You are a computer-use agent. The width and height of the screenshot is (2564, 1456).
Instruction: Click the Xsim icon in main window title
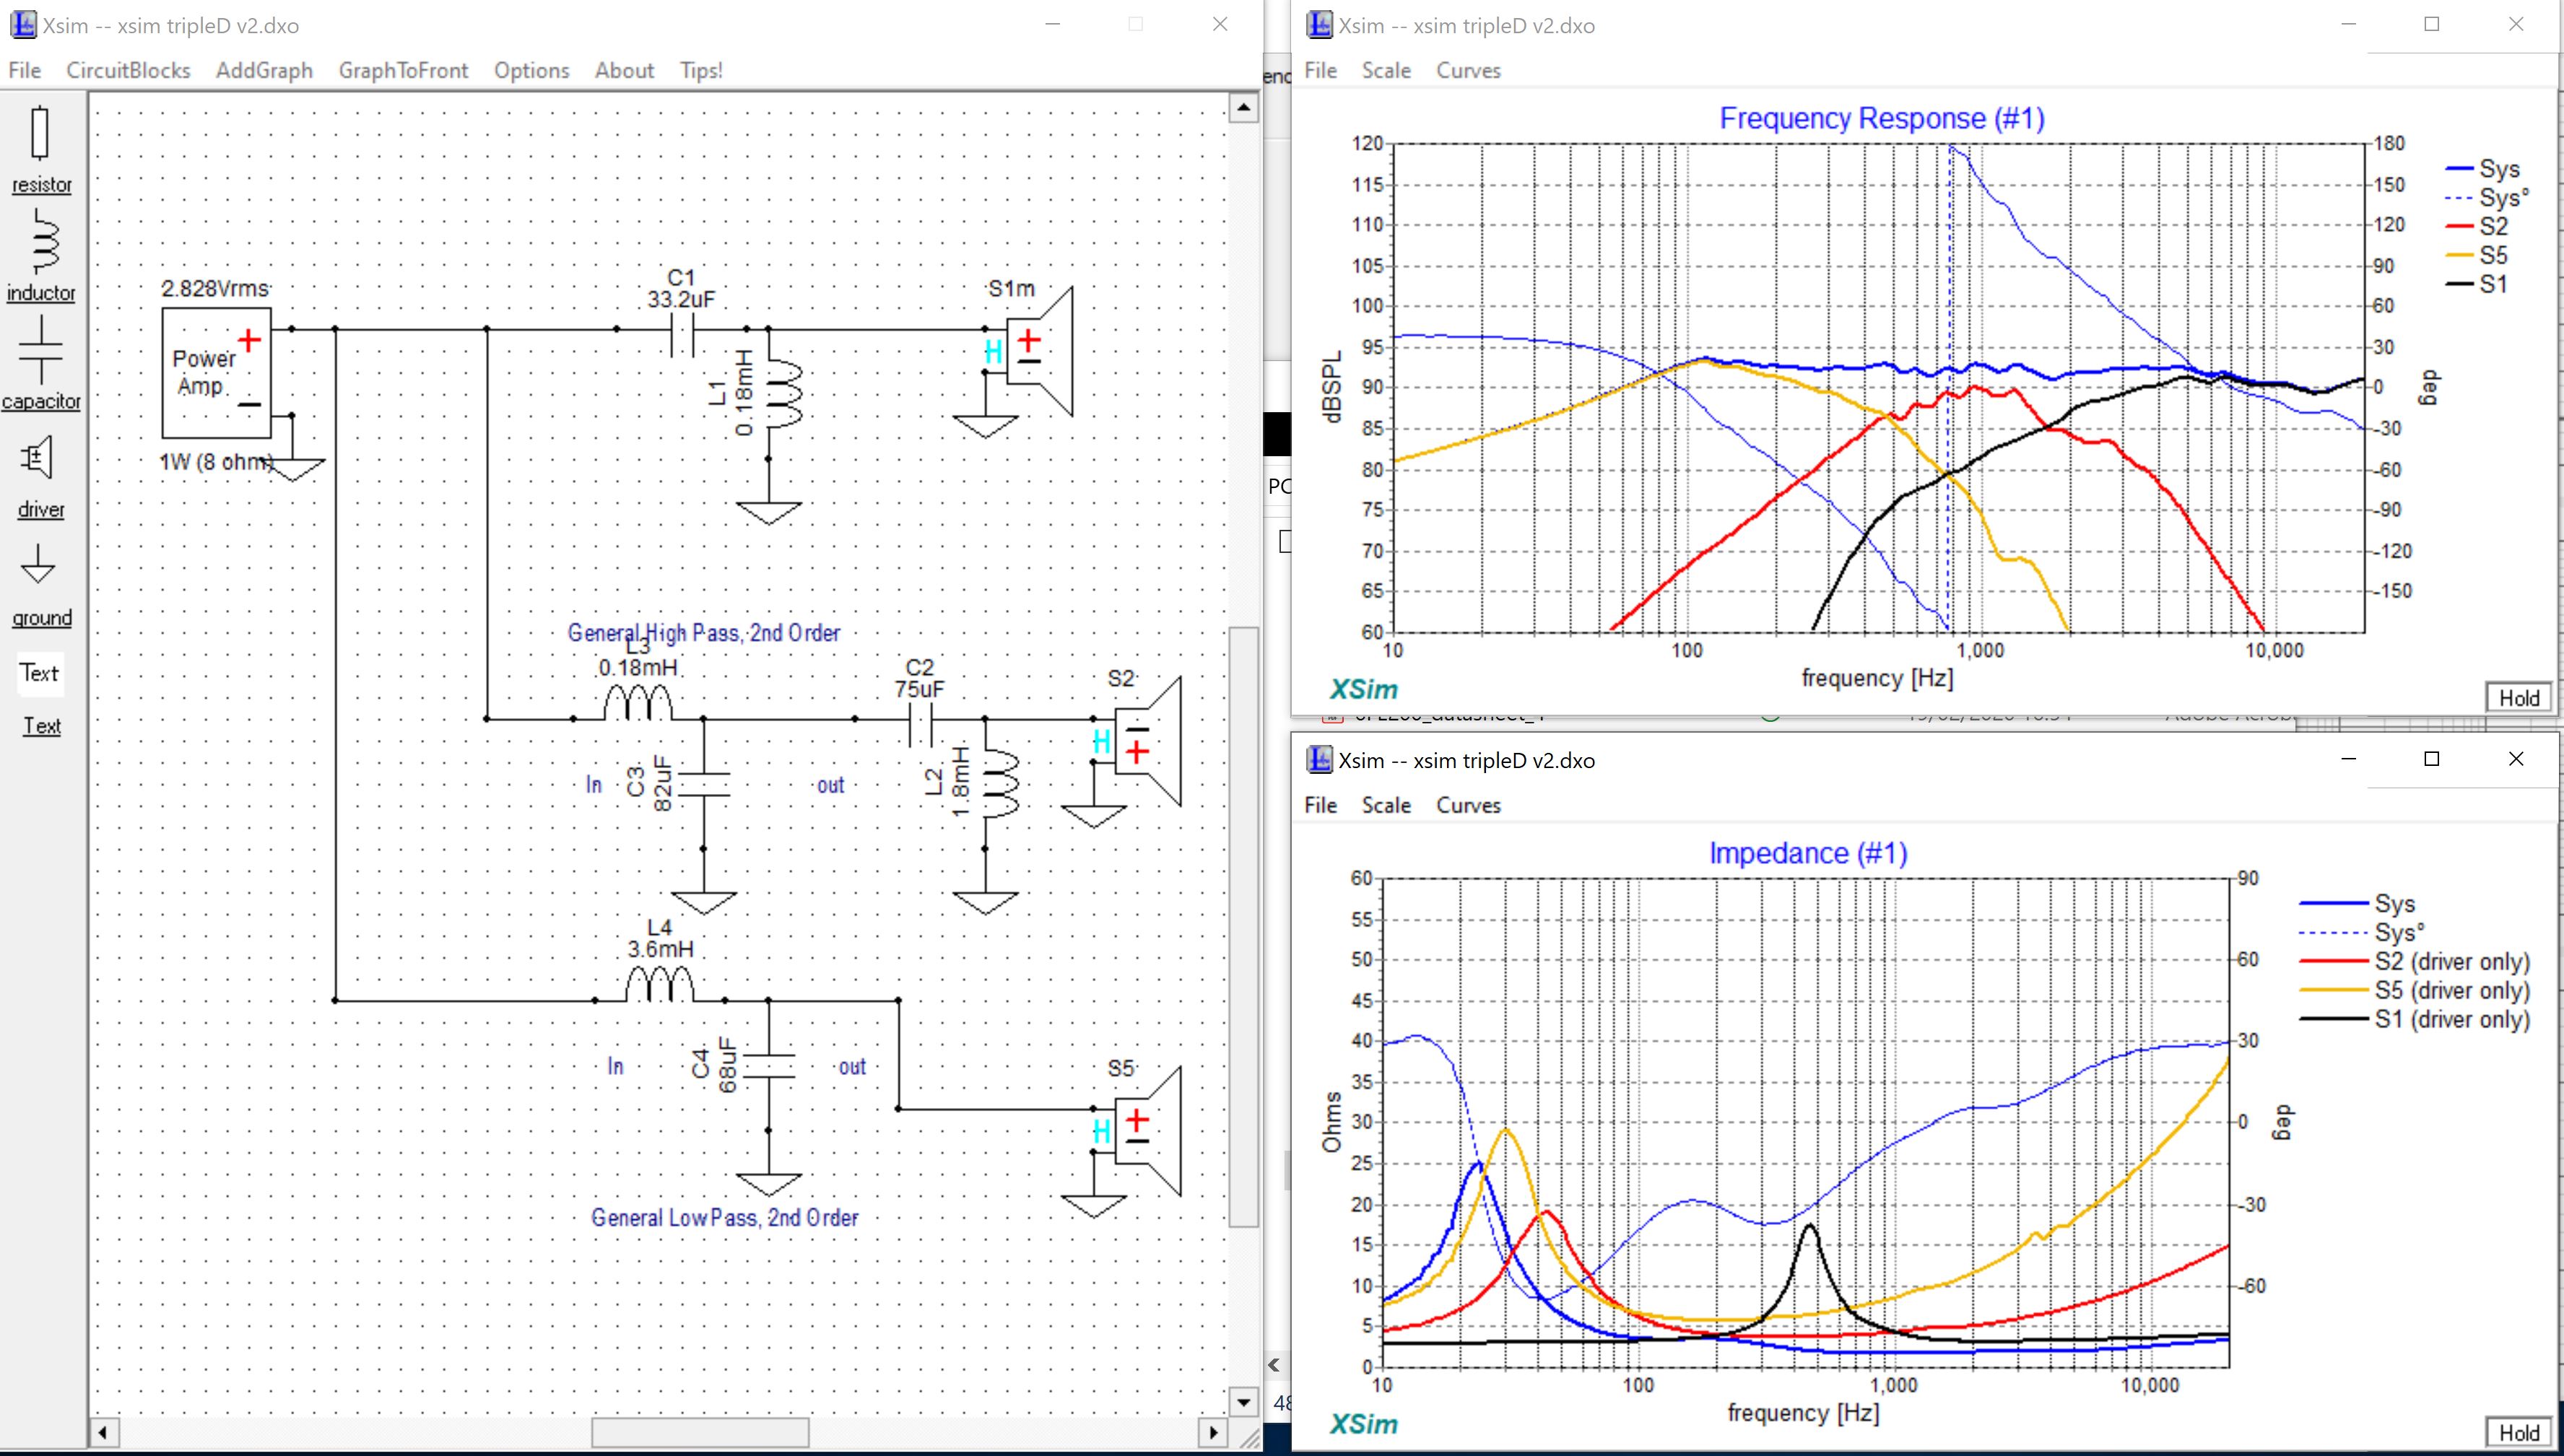[24, 25]
